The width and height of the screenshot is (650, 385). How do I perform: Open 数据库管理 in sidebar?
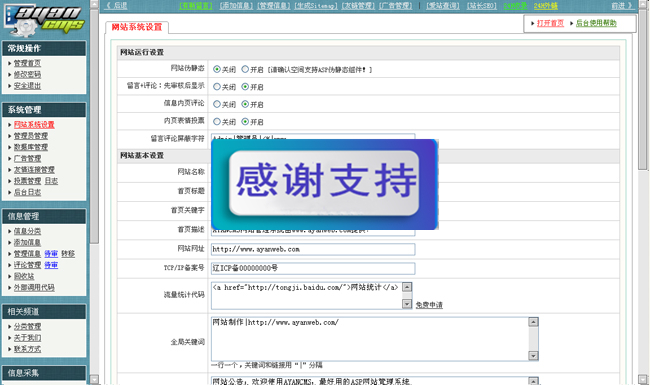click(31, 147)
